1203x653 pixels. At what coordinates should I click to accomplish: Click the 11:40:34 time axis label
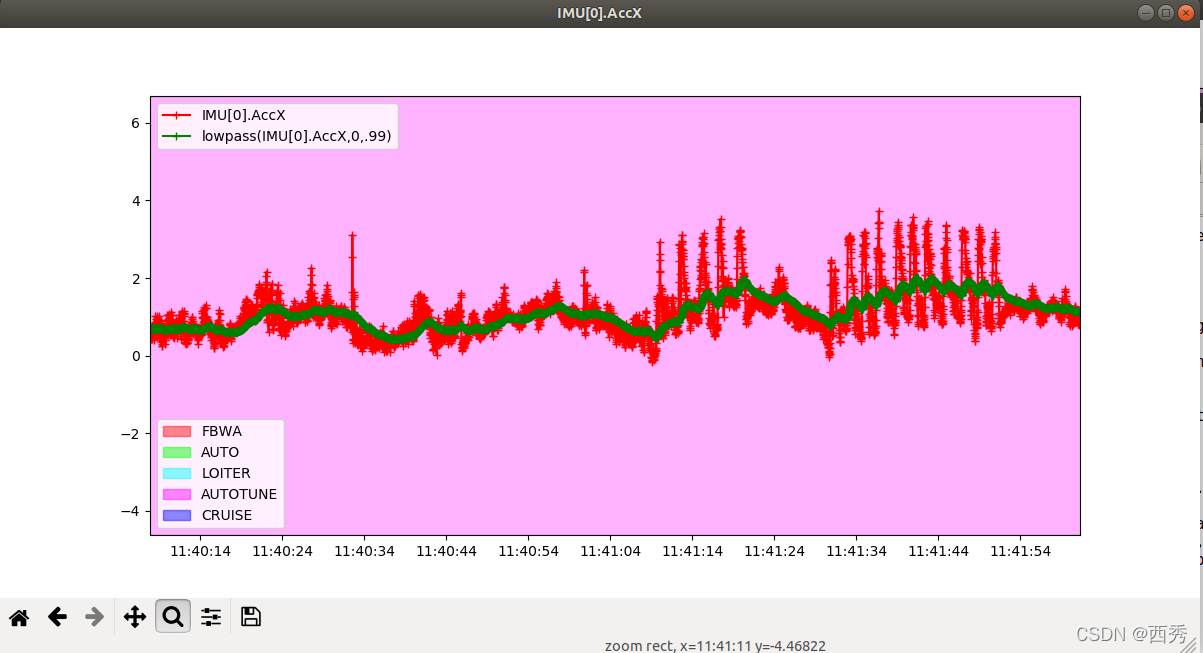pyautogui.click(x=364, y=551)
